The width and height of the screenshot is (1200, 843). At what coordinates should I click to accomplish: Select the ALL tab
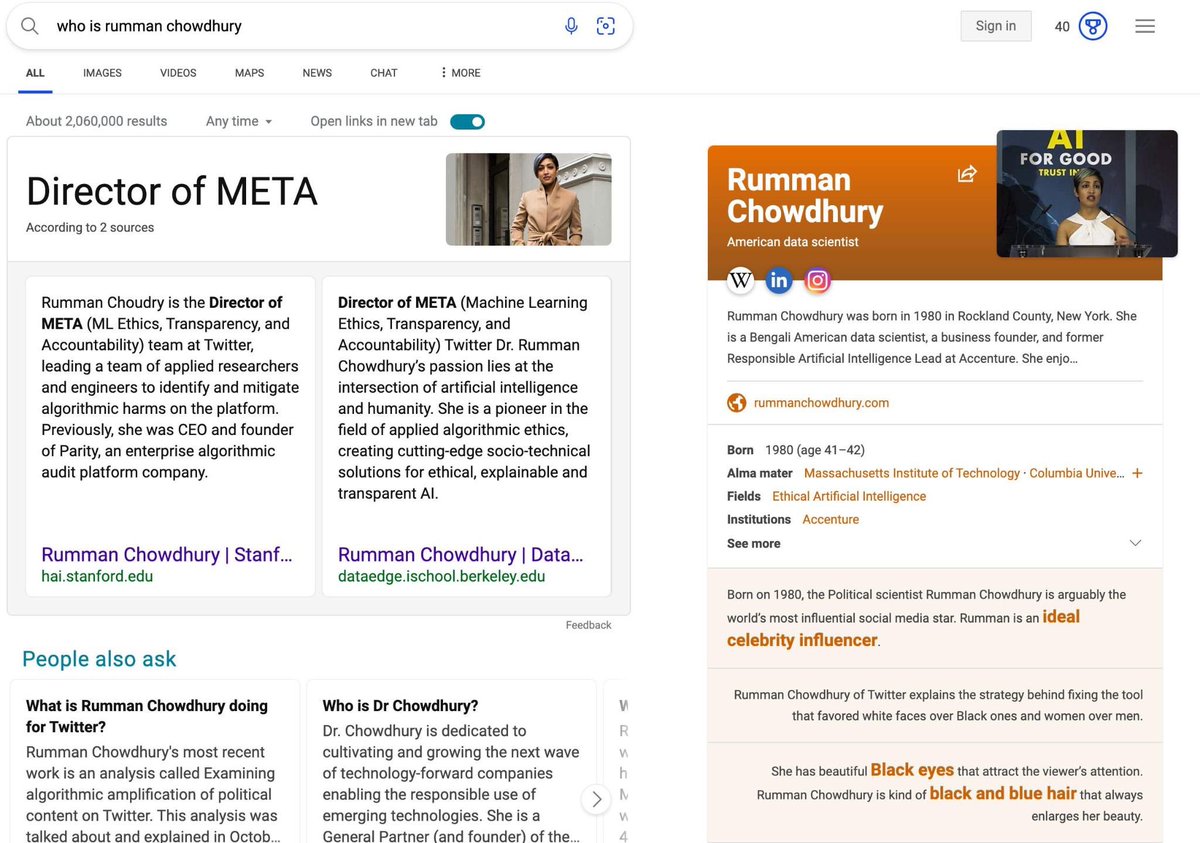(35, 73)
